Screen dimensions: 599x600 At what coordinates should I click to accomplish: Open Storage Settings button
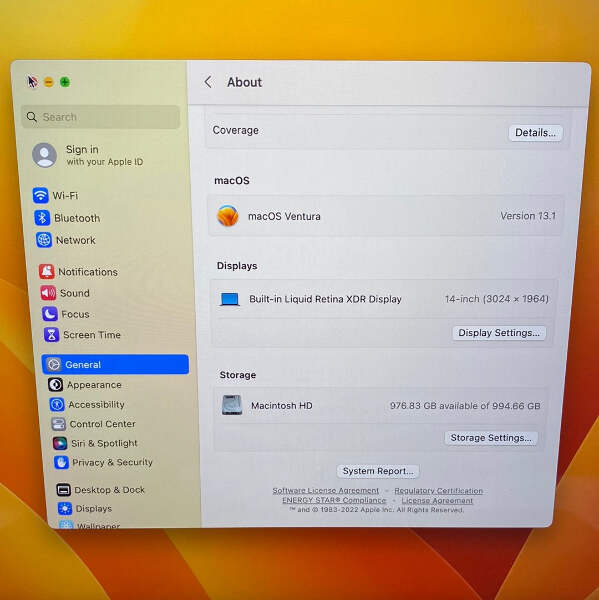(x=491, y=438)
